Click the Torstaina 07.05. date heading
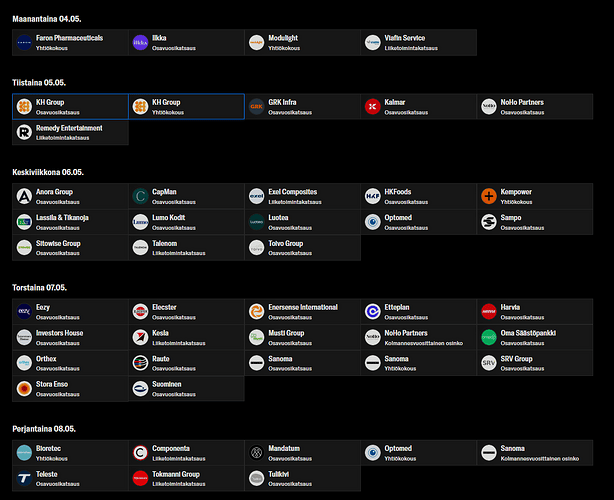 click(x=39, y=288)
